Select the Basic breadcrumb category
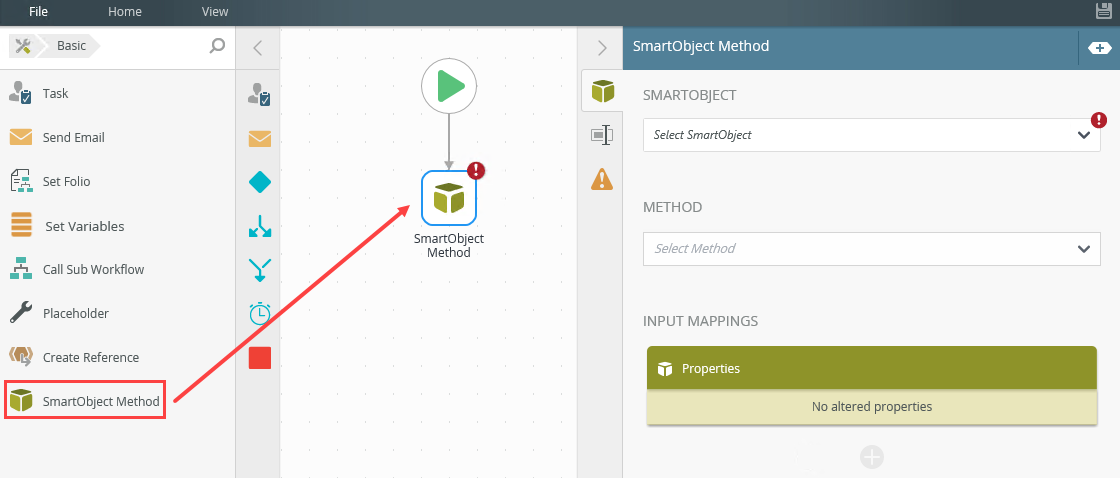The image size is (1120, 478). [71, 46]
